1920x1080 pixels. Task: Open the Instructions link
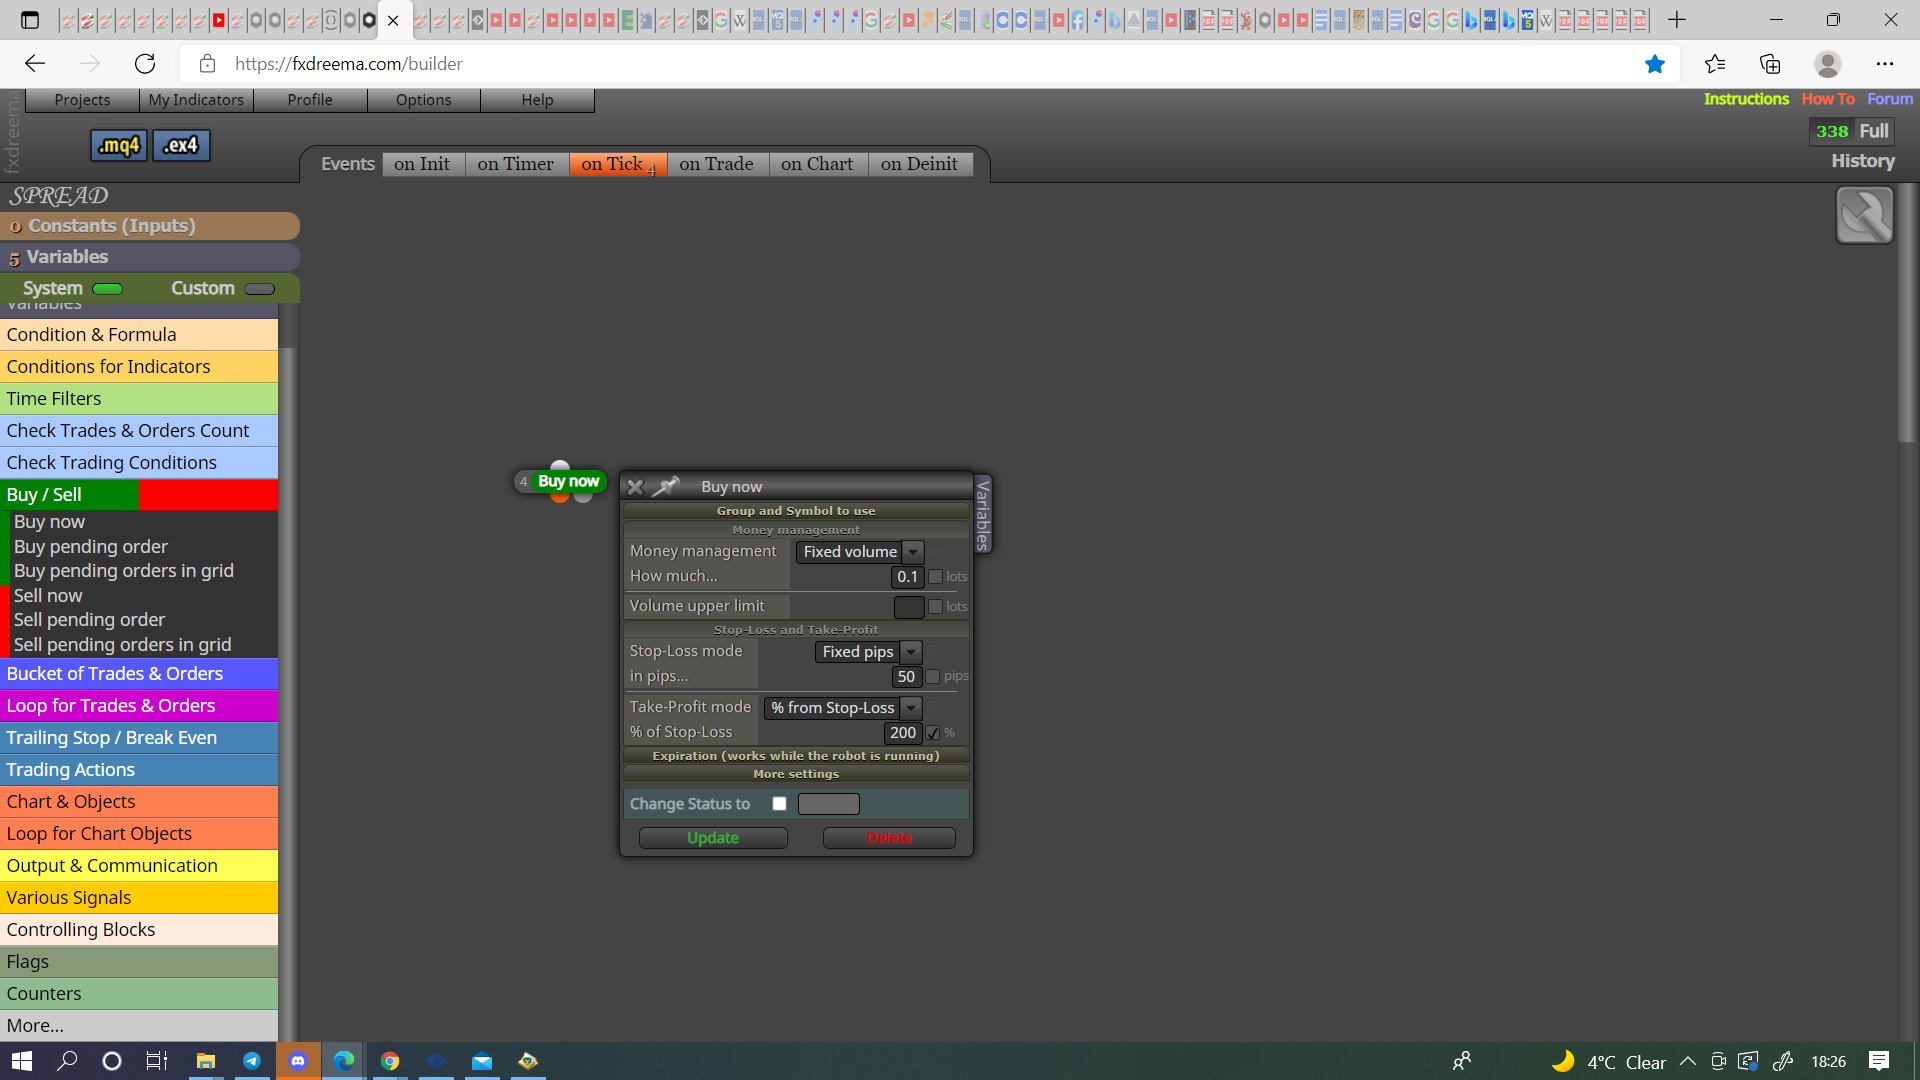[x=1746, y=99]
